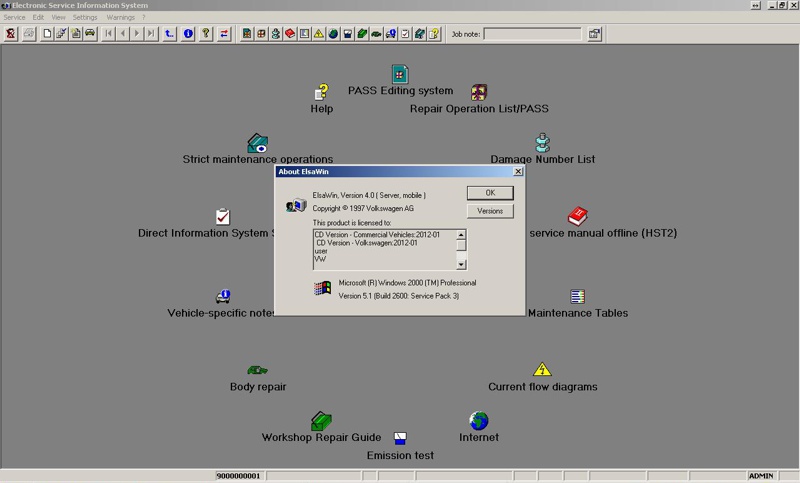Open the Edit menu

[x=38, y=17]
